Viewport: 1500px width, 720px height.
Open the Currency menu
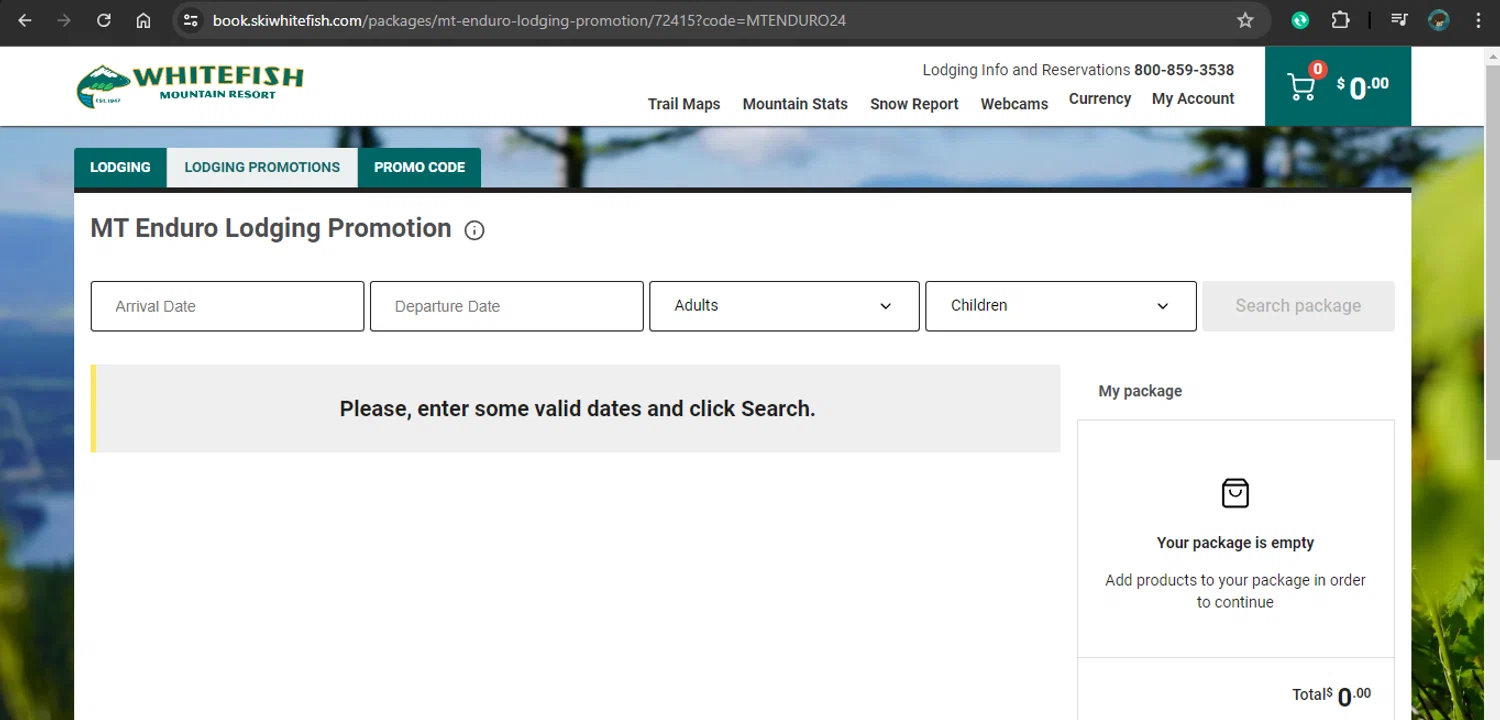pyautogui.click(x=1100, y=99)
